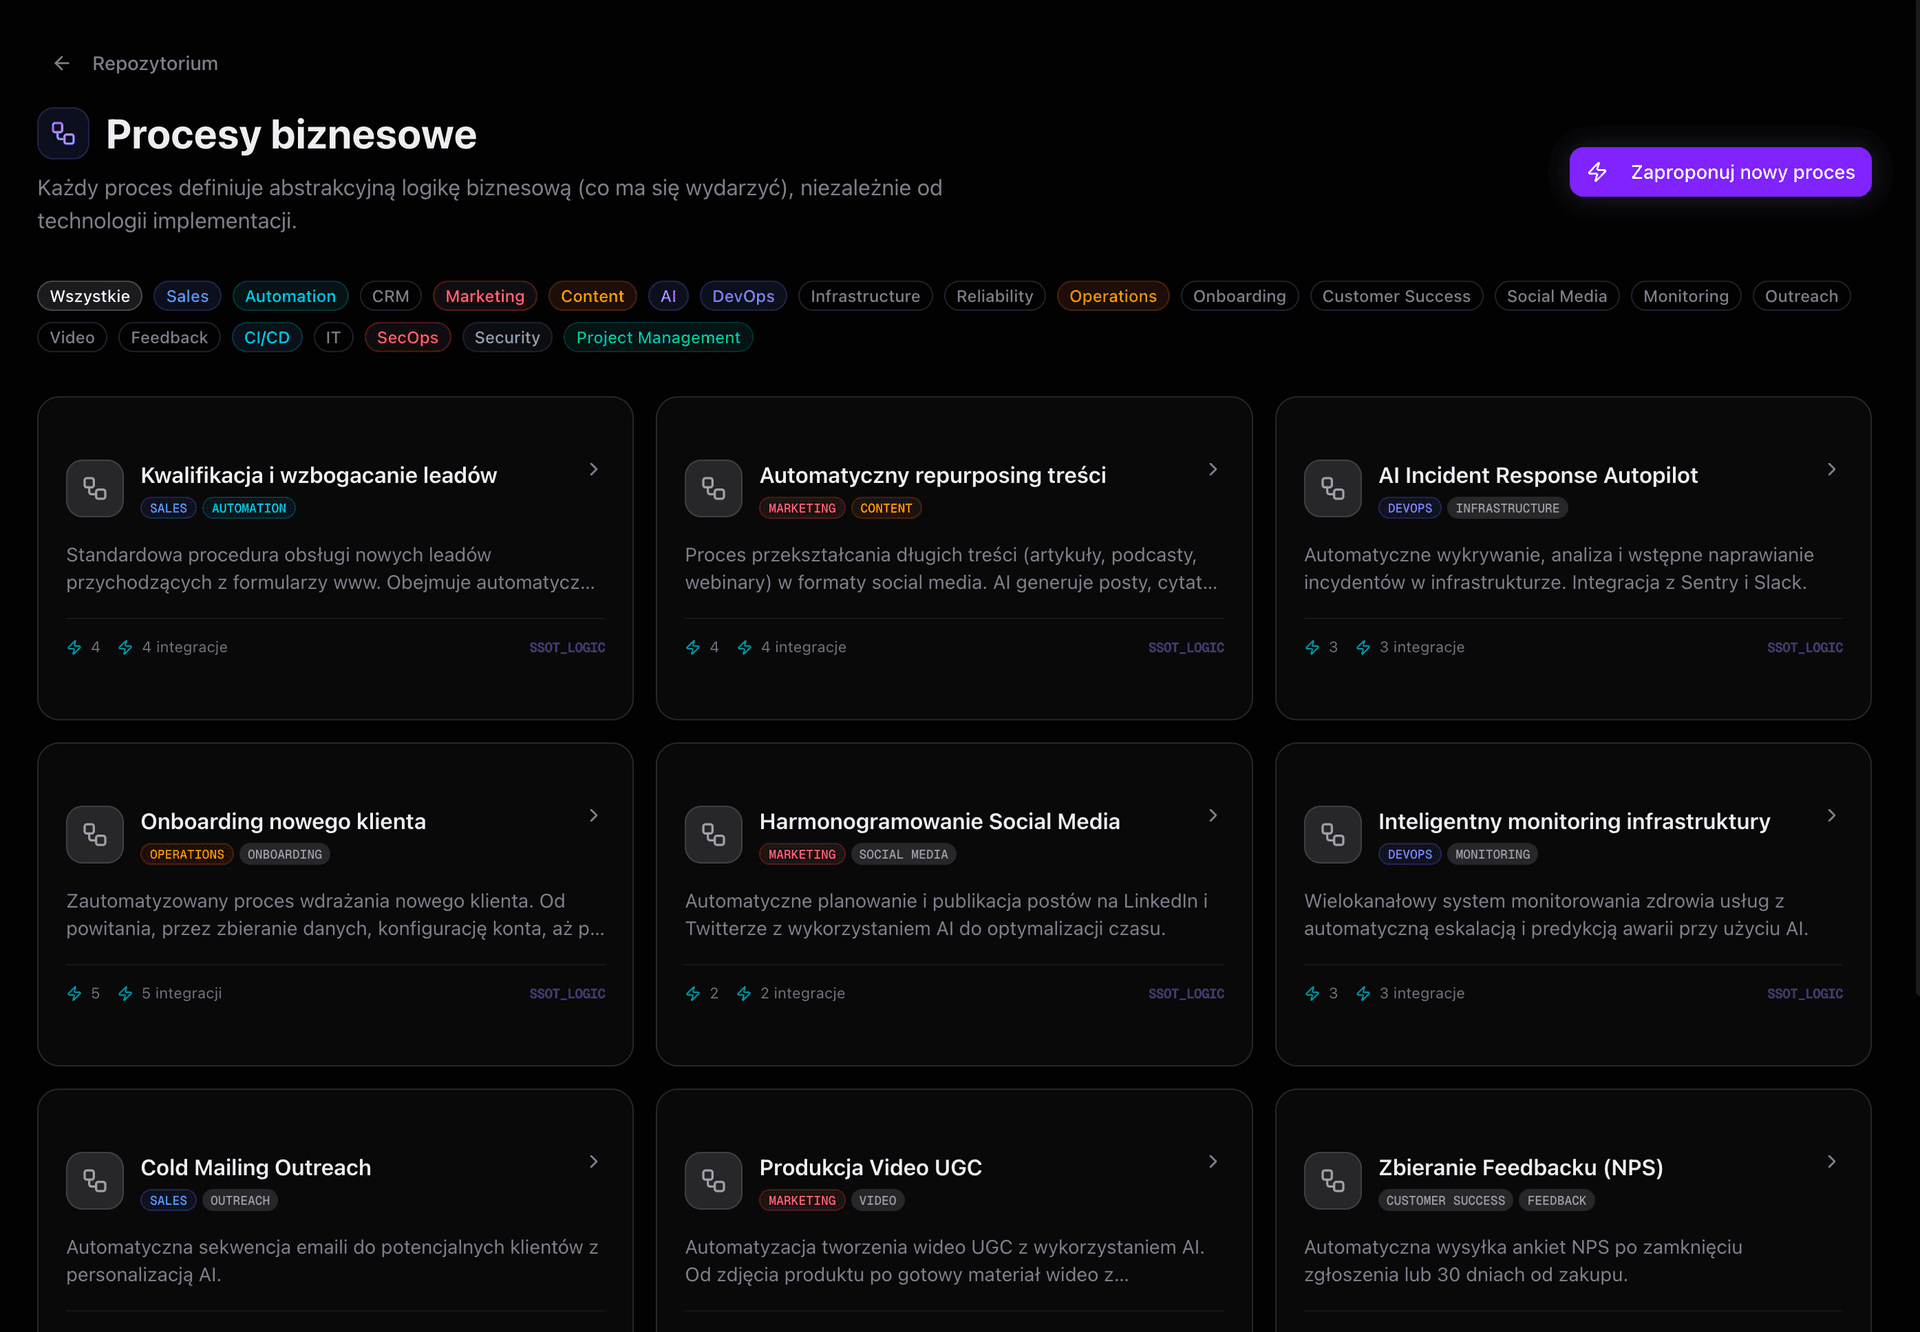
Task: Toggle the Sales filter chip
Action: tap(187, 296)
